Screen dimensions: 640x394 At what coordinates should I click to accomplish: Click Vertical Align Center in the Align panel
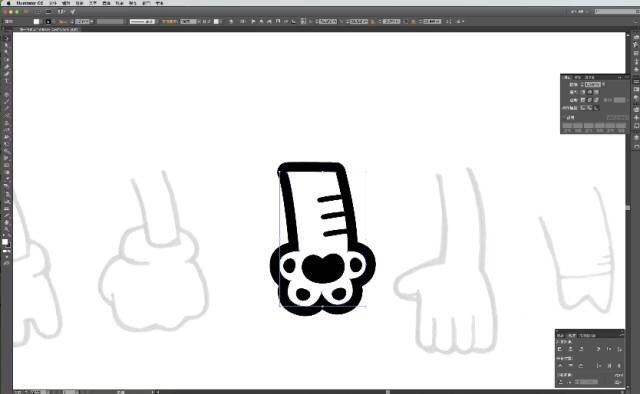610,349
